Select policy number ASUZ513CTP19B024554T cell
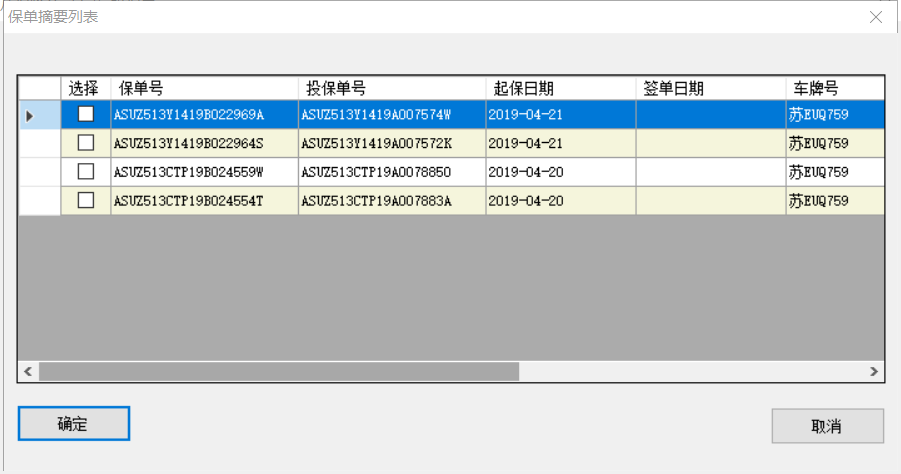This screenshot has height=474, width=901. pos(204,201)
